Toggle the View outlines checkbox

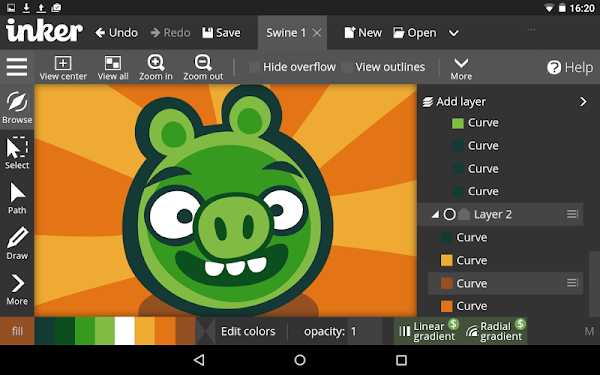[347, 67]
